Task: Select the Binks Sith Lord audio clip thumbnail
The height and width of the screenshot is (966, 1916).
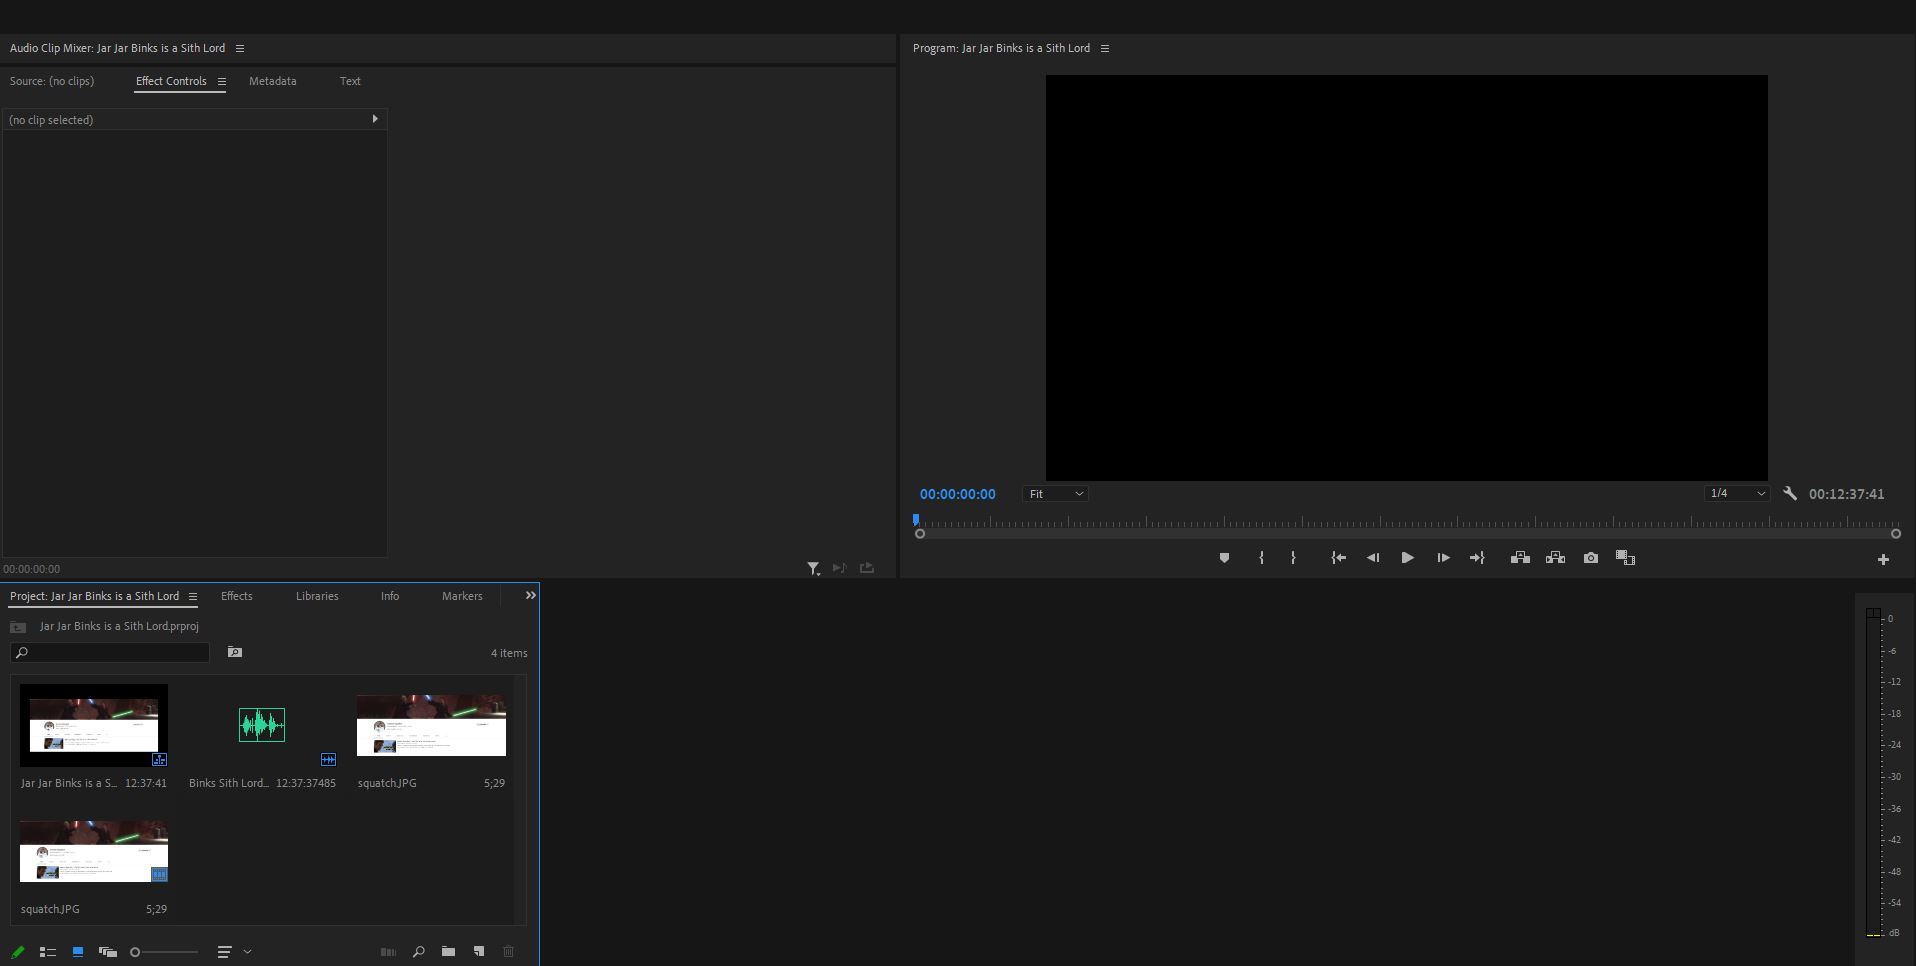Action: click(x=261, y=725)
